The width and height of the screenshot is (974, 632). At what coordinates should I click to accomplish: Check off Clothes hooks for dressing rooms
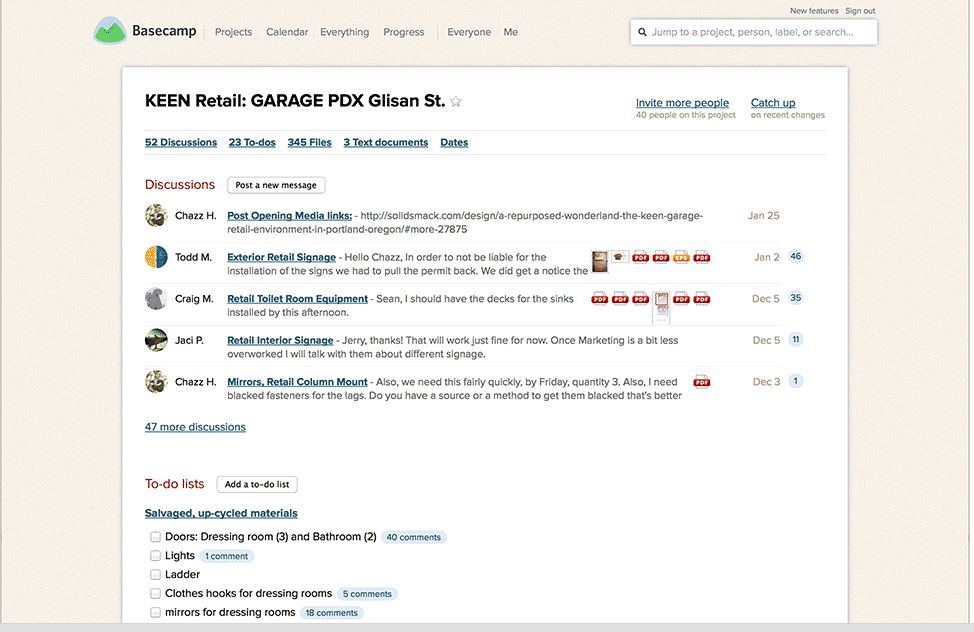(155, 593)
